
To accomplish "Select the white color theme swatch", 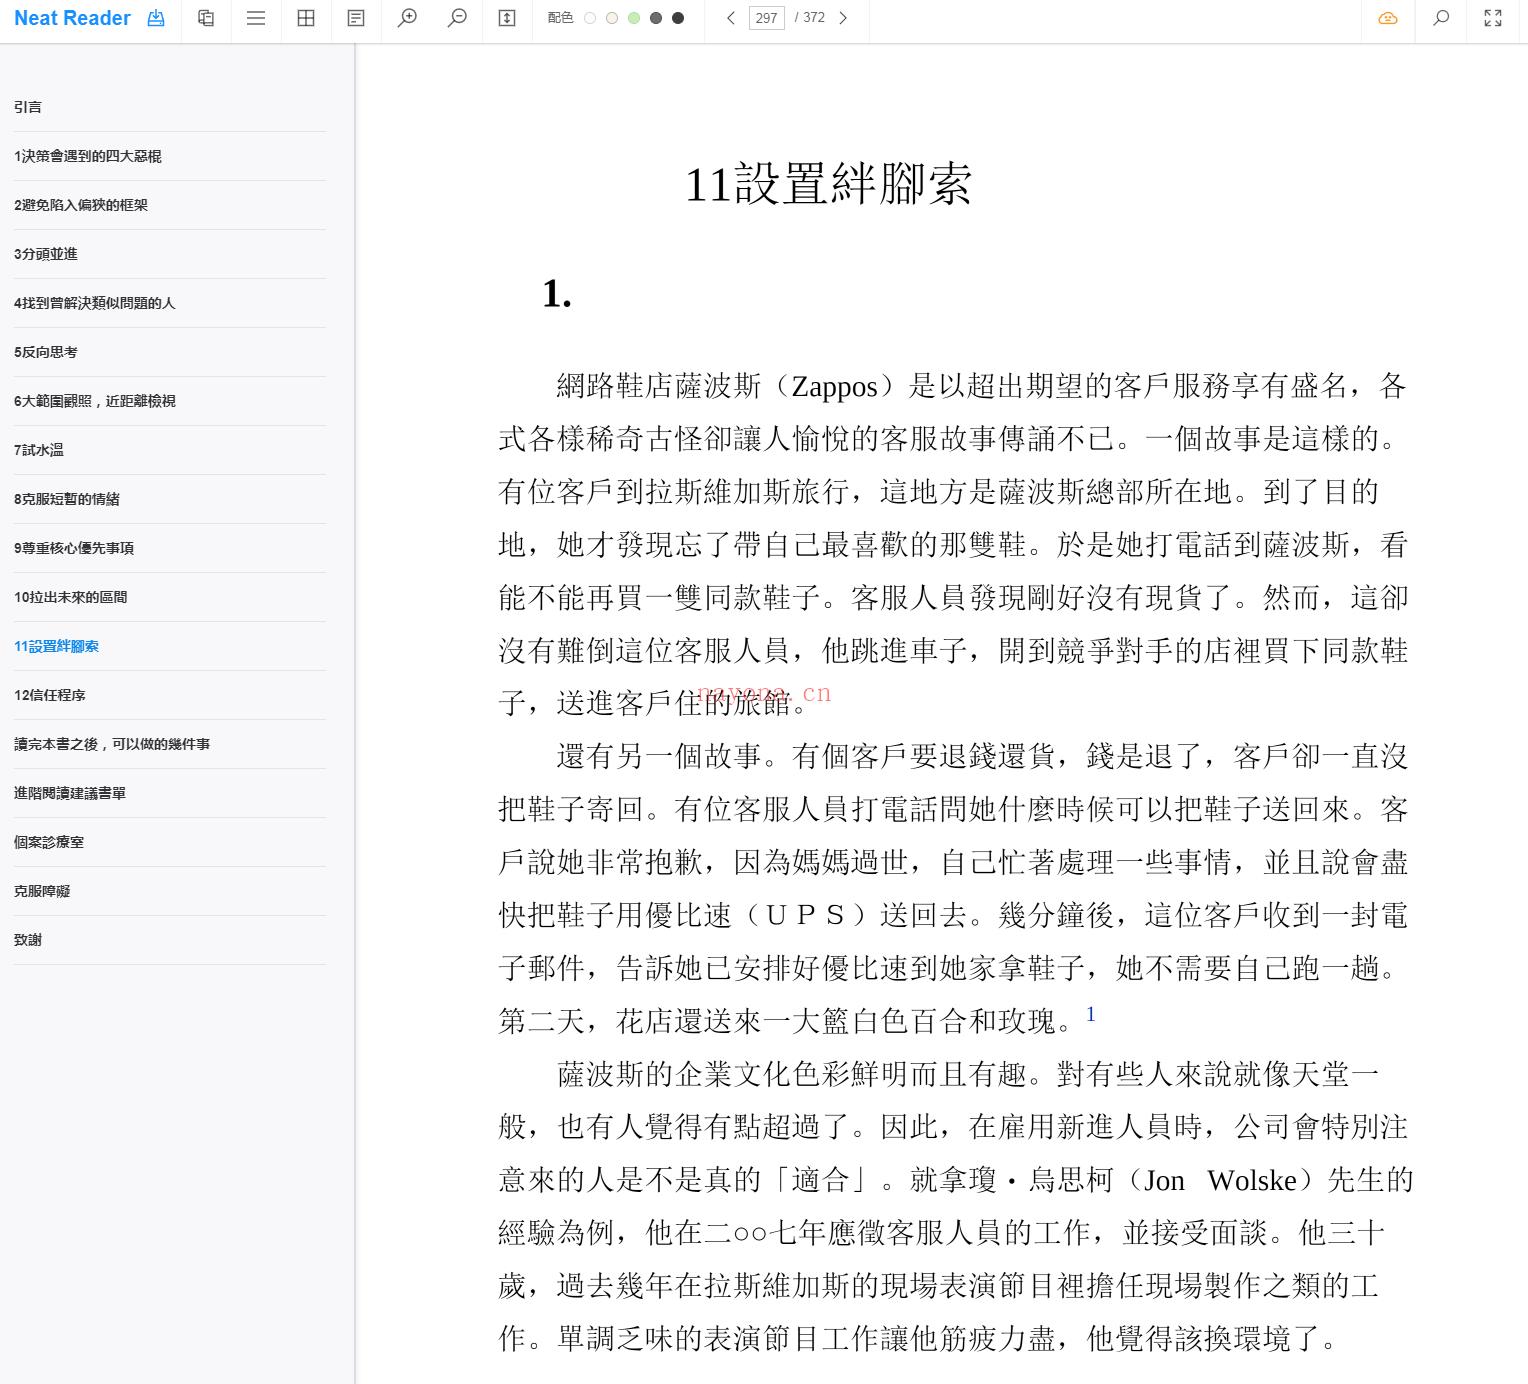I will [590, 18].
